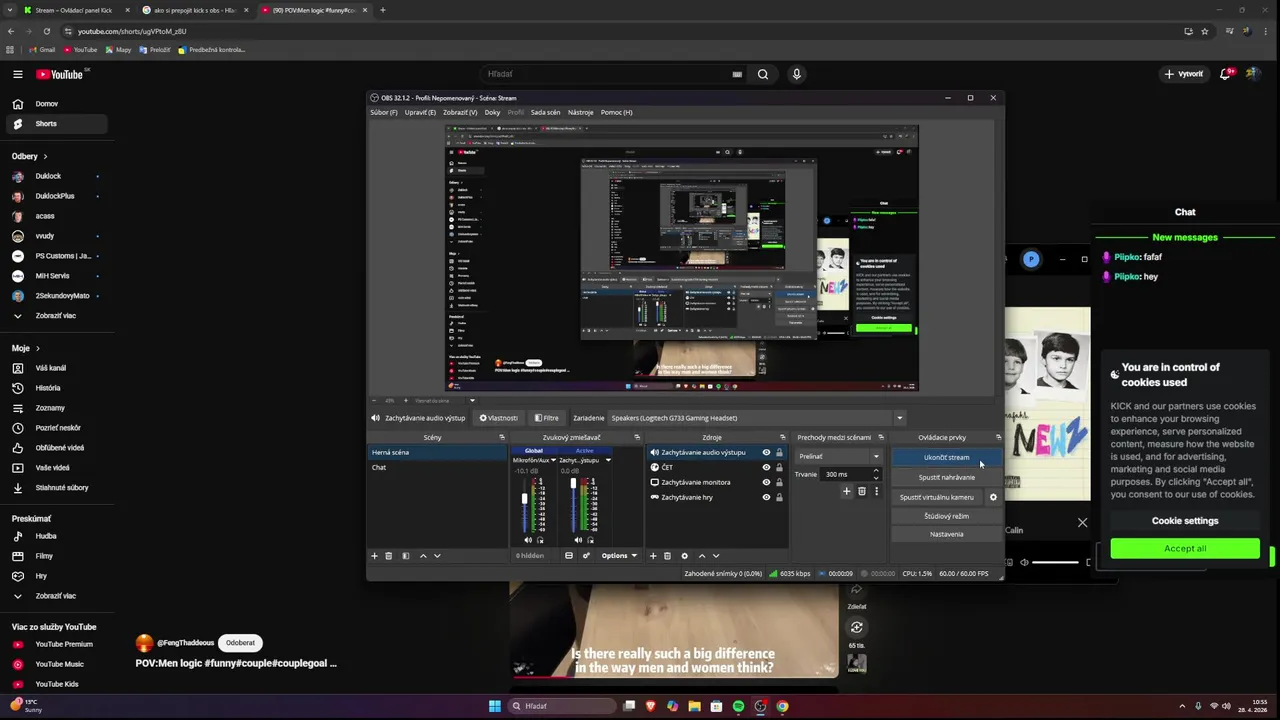Open Súbor menu in OBS
Viewport: 1280px width, 720px height.
click(383, 112)
